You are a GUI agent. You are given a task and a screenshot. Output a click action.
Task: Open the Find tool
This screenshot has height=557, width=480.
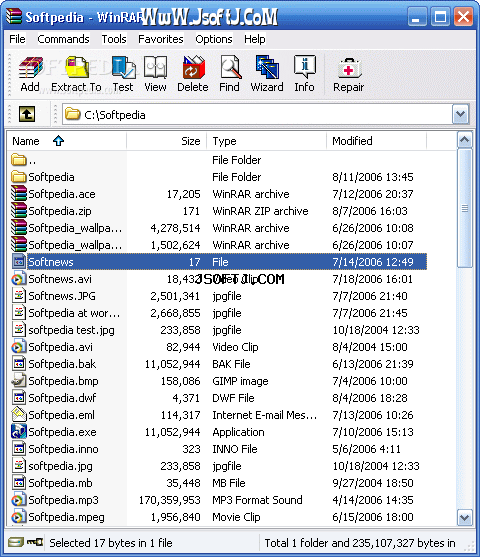pyautogui.click(x=230, y=74)
